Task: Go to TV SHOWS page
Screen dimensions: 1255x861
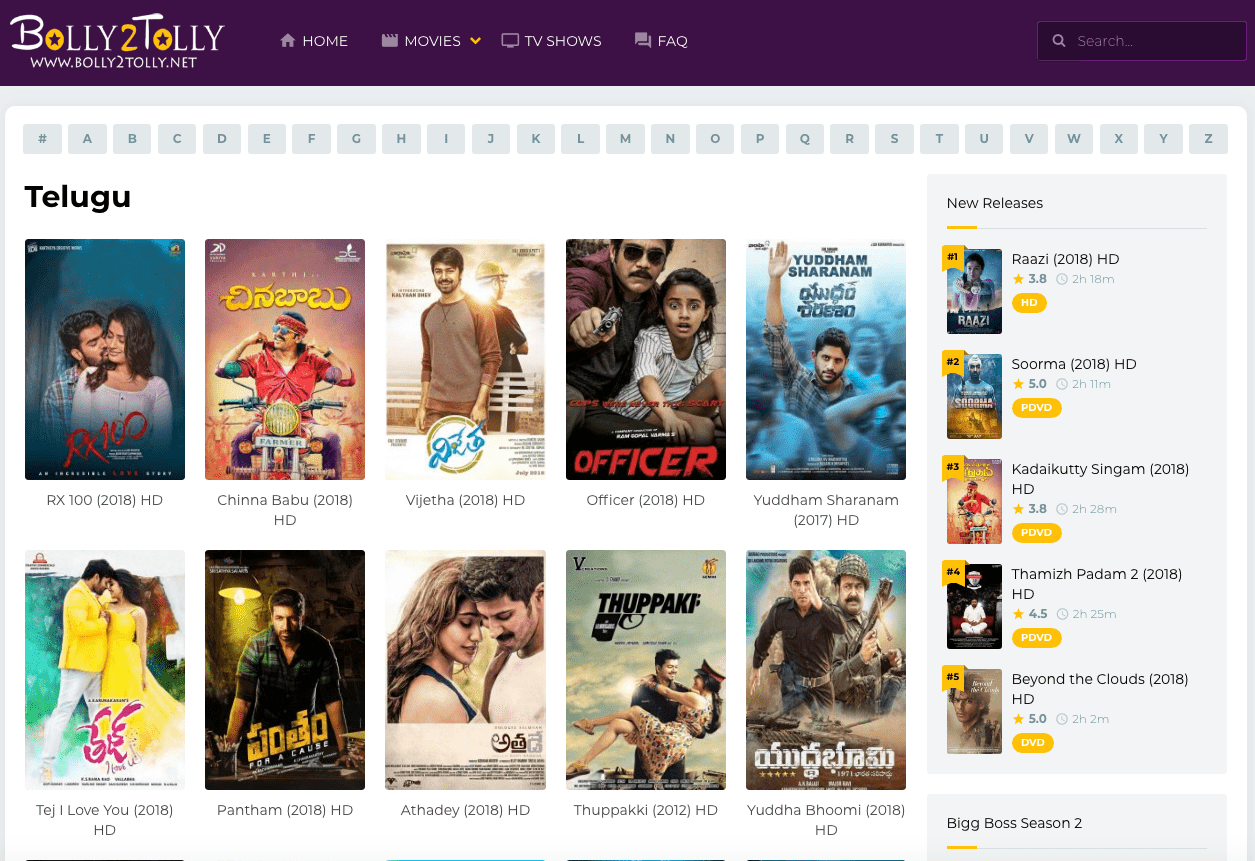Action: pyautogui.click(x=563, y=41)
